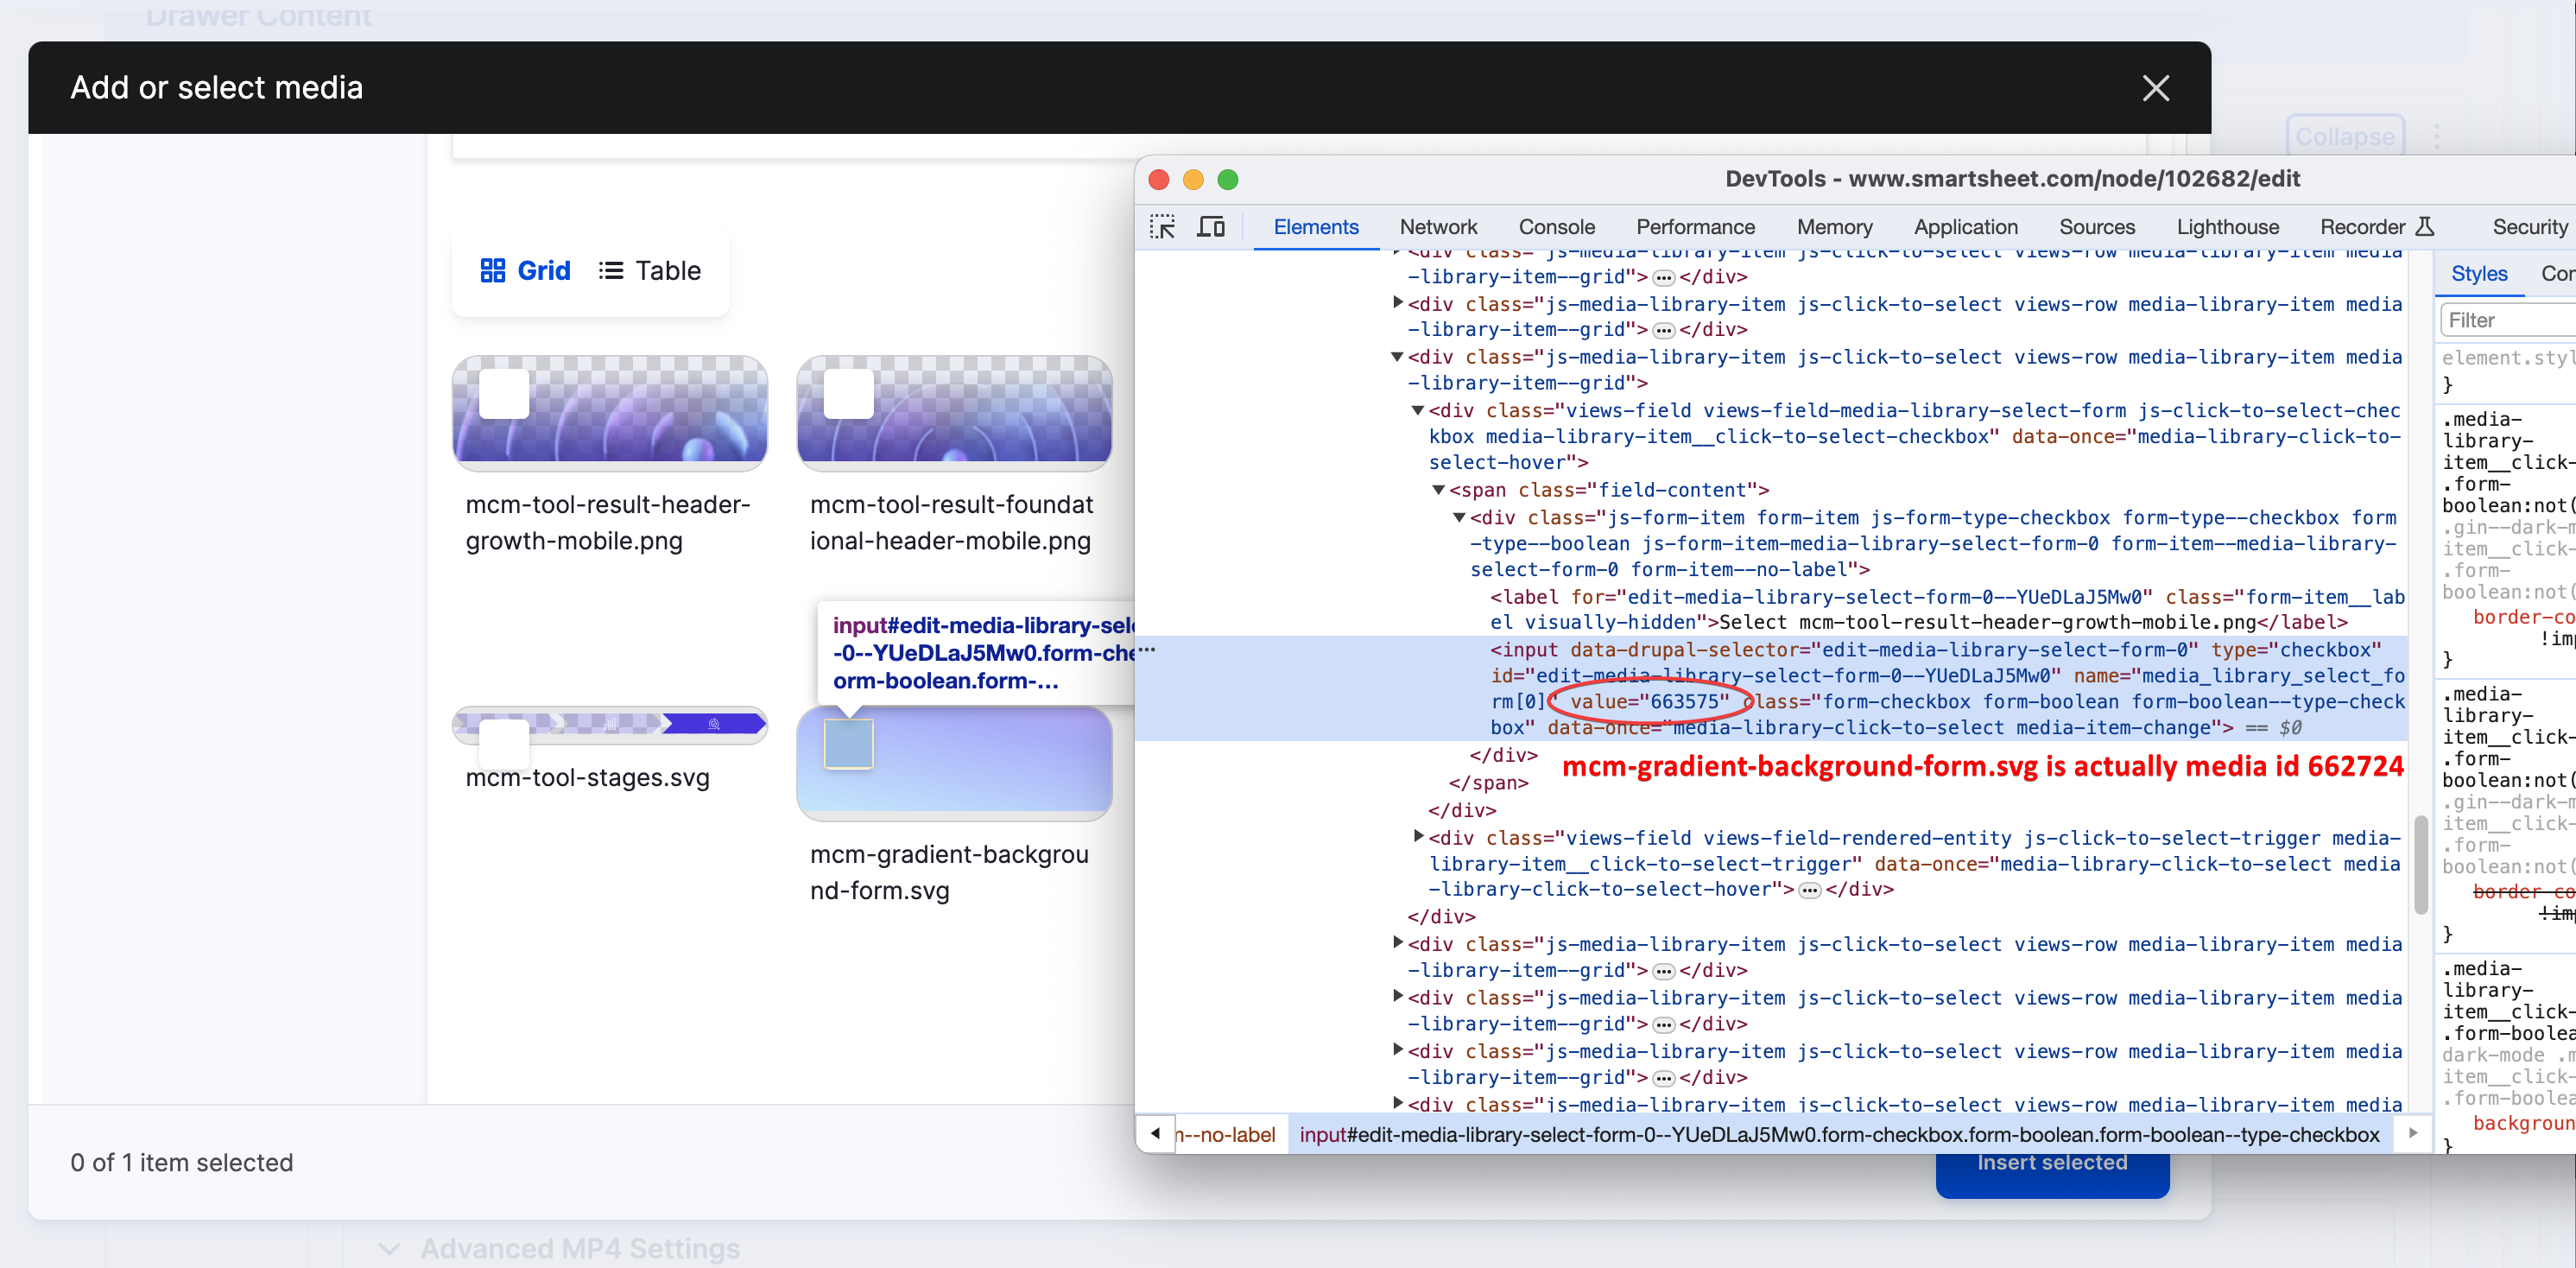Toggle the device toolbar icon
This screenshot has width=2576, height=1268.
pos(1211,227)
